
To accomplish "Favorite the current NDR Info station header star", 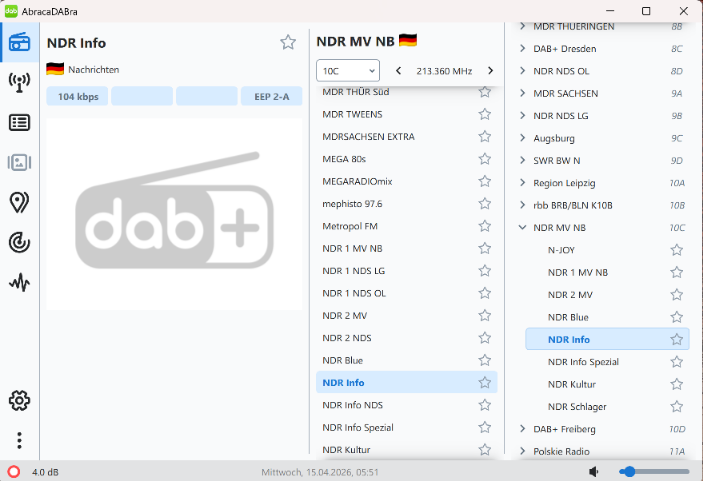I will [288, 42].
